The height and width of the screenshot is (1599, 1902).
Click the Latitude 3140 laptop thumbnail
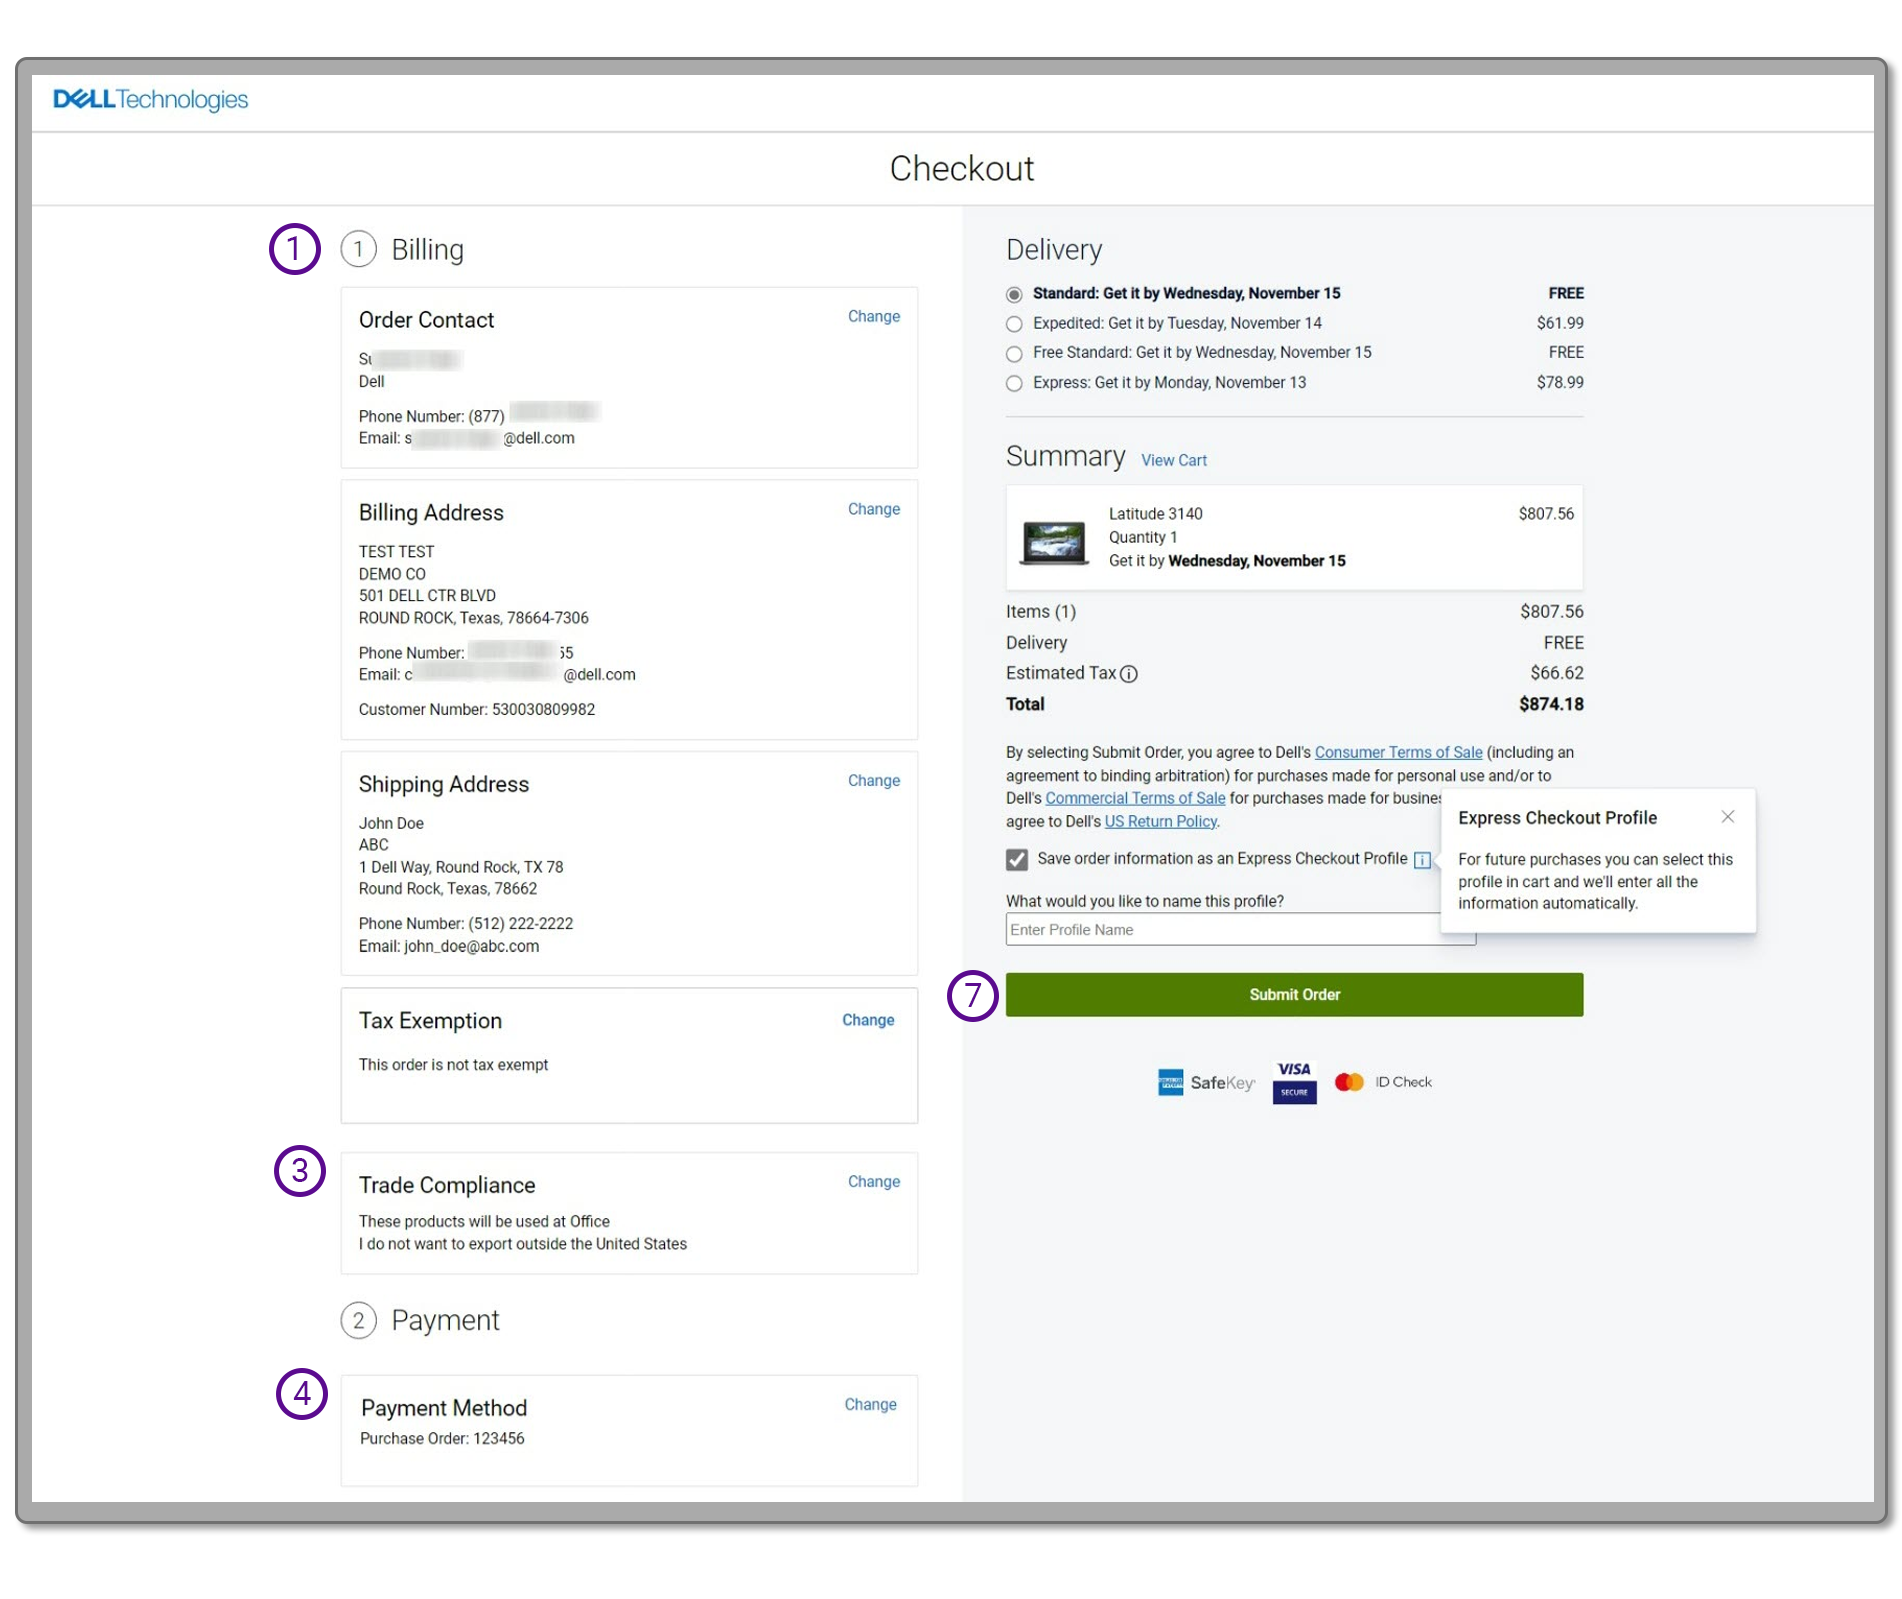click(x=1054, y=543)
